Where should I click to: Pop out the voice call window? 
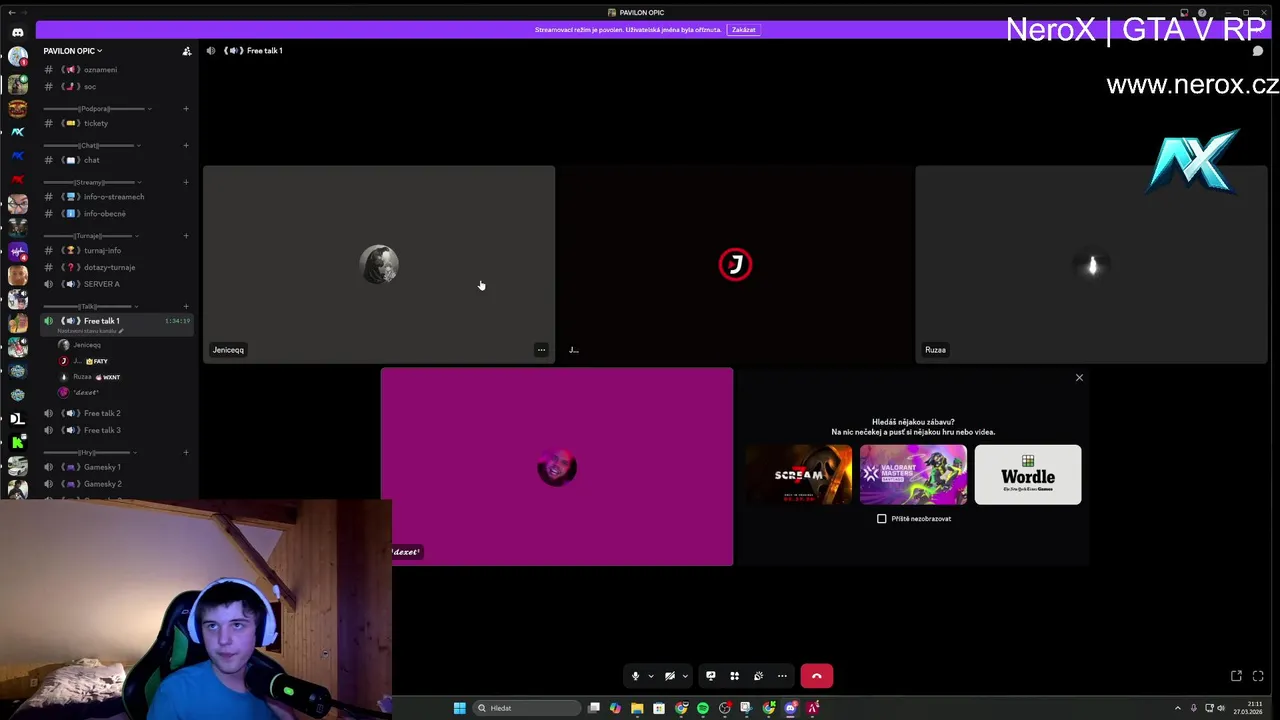pos(1236,676)
